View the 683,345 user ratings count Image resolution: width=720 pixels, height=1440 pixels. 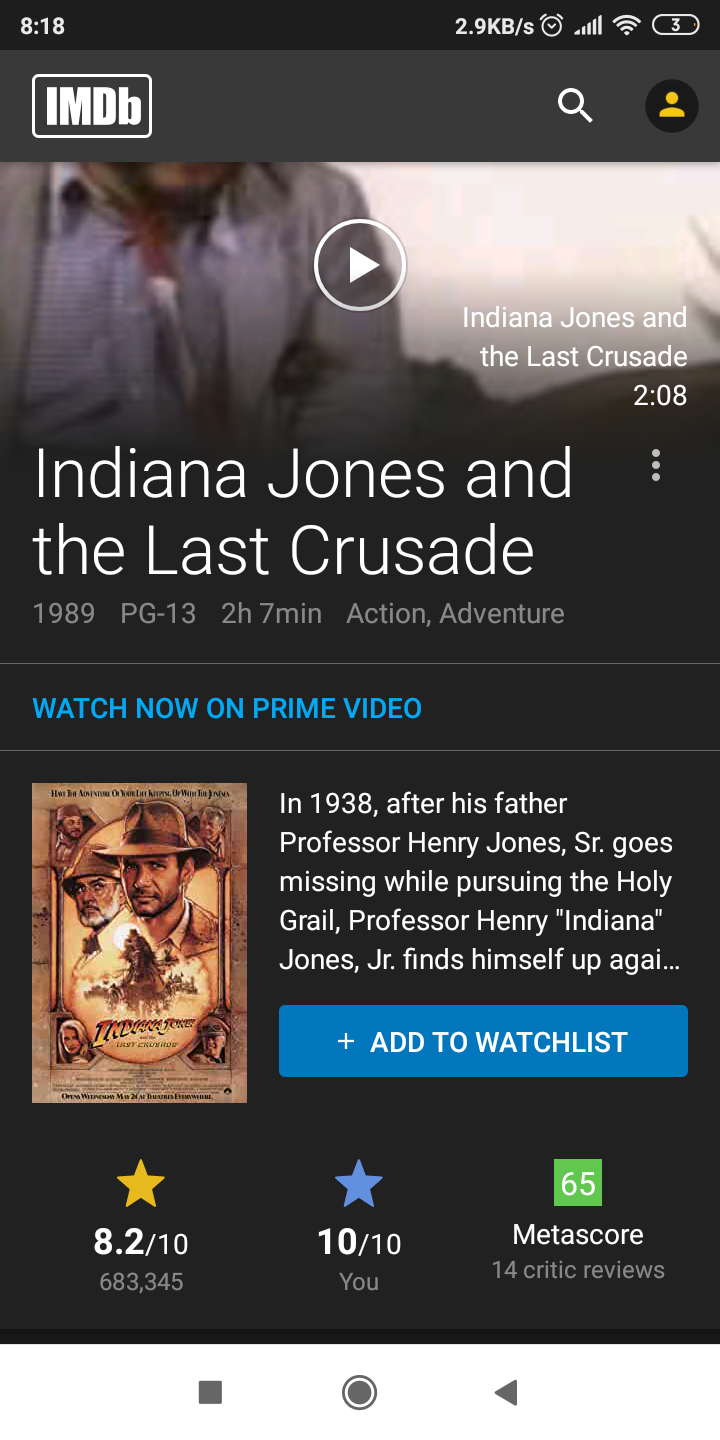pos(141,1282)
